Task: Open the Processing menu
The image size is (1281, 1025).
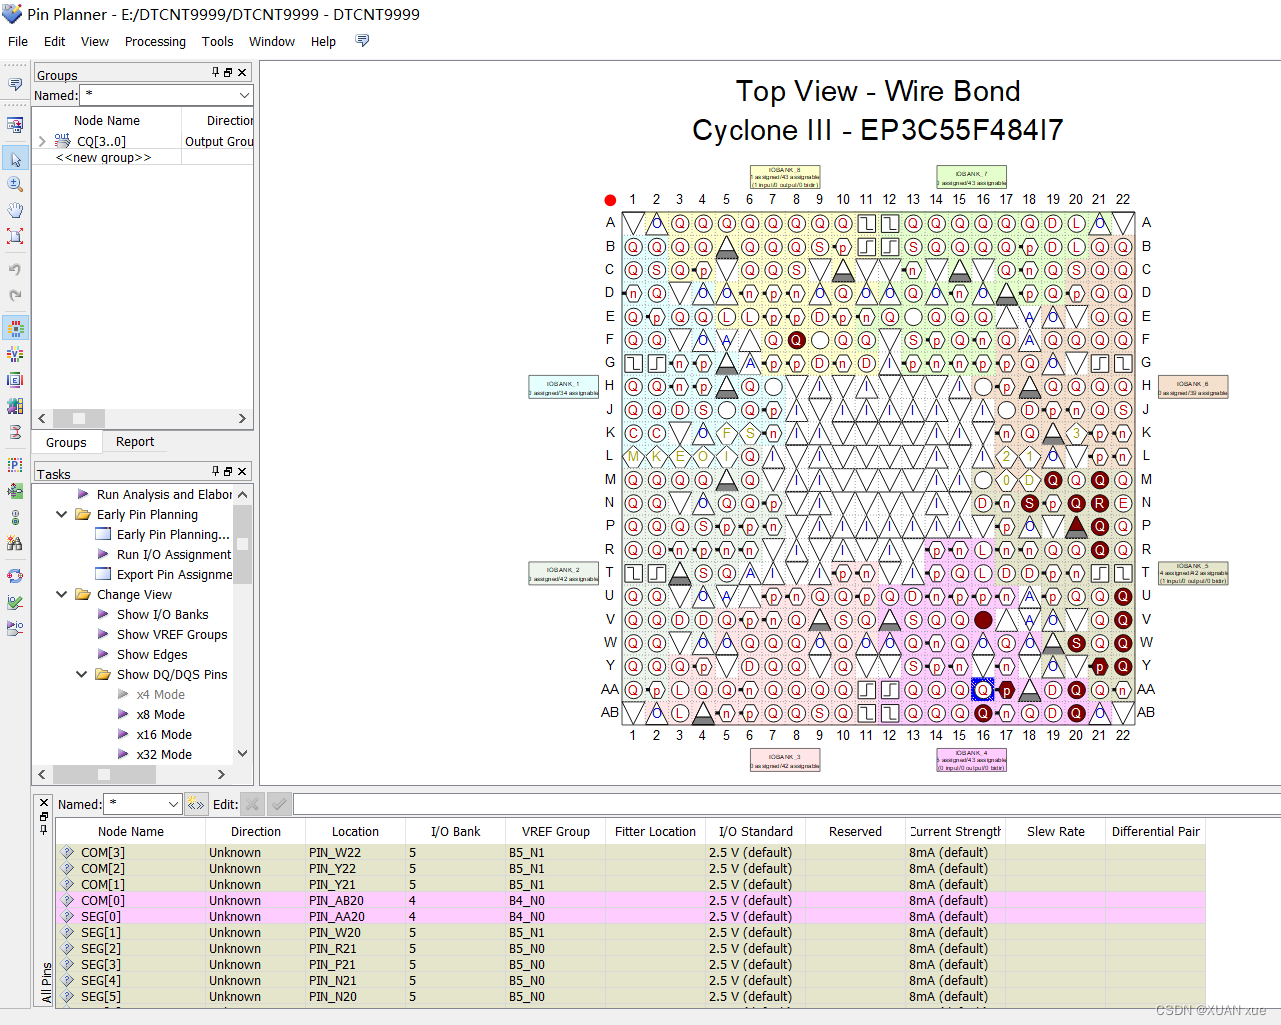Action: pos(155,41)
